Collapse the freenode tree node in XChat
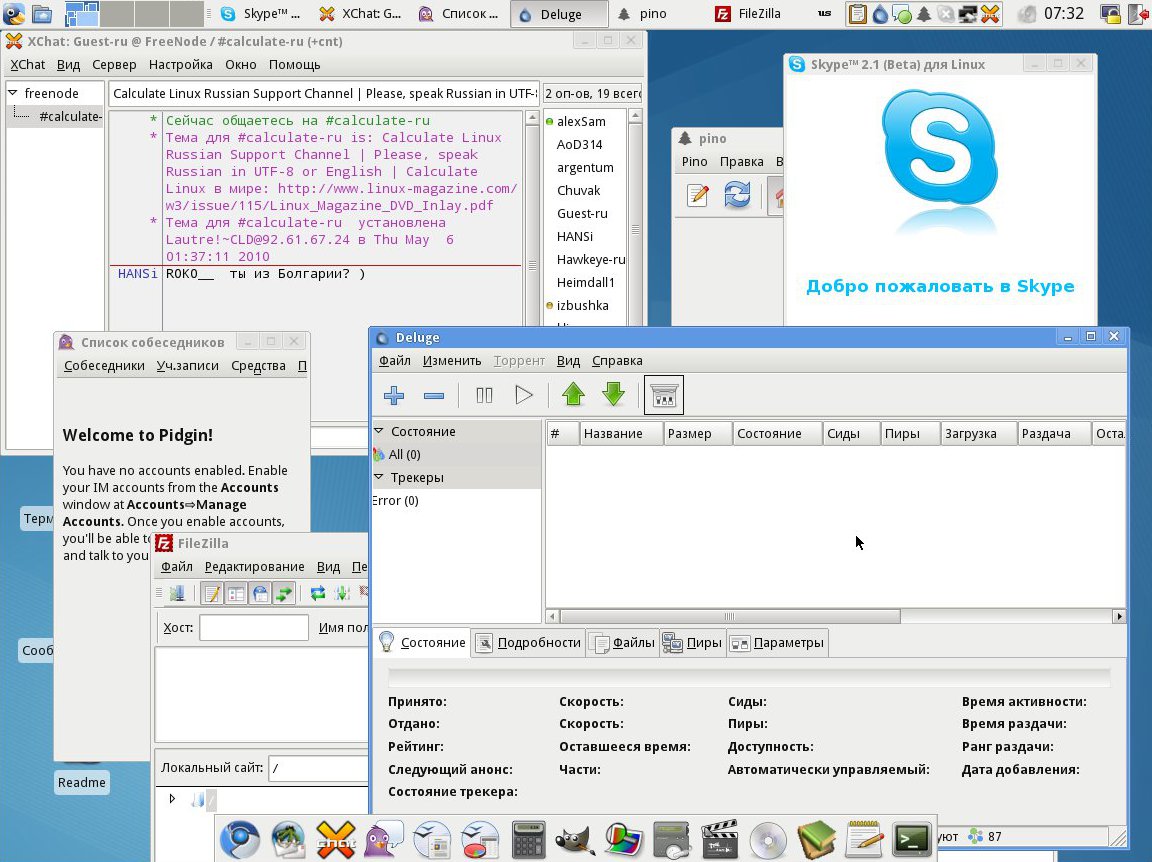The image size is (1152, 862). click(x=13, y=93)
